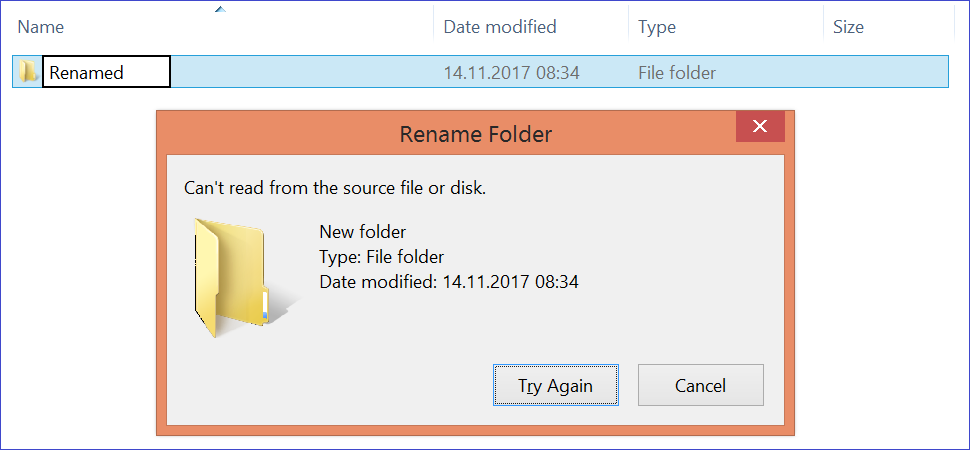This screenshot has width=970, height=450.
Task: Click Try Again button
Action: 556,385
